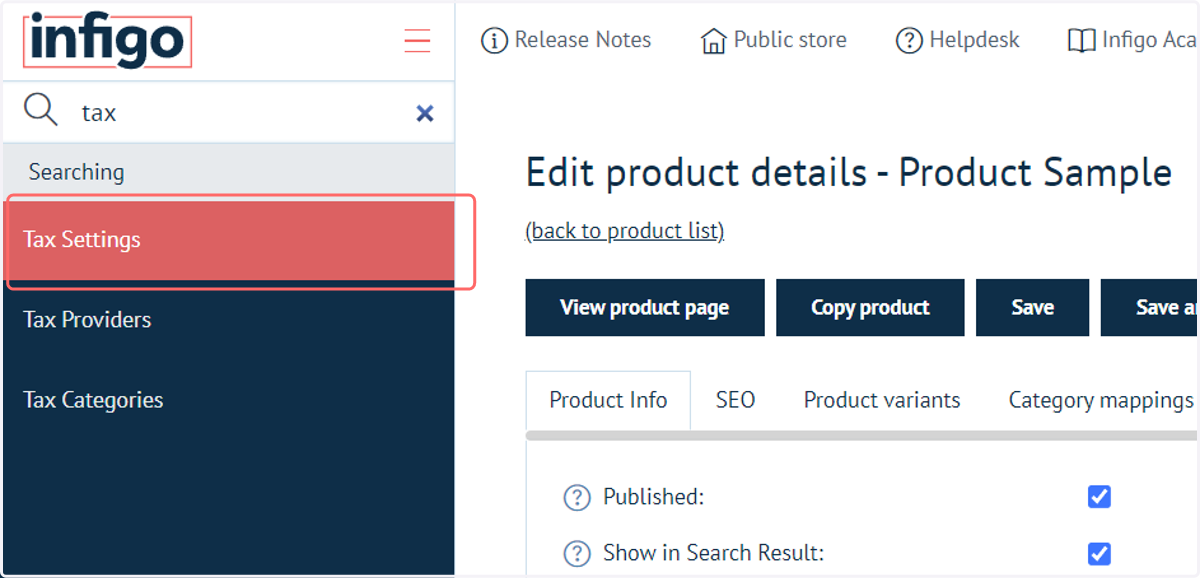Click the Edit product details heading

[x=848, y=173]
